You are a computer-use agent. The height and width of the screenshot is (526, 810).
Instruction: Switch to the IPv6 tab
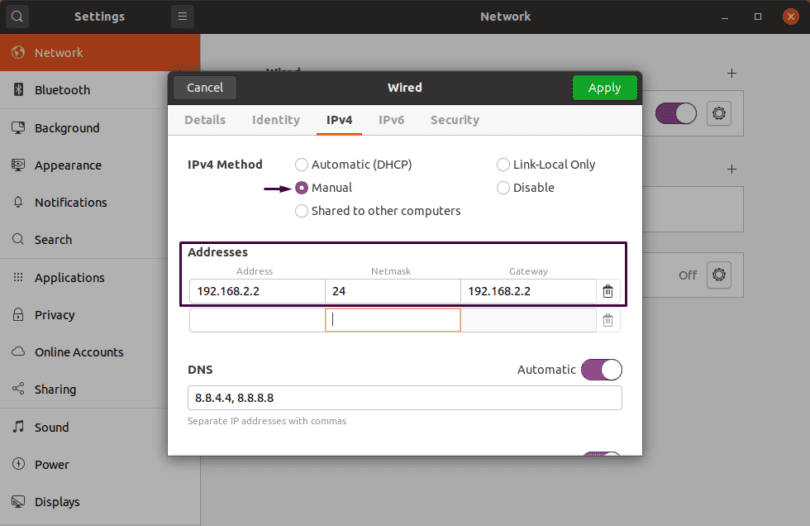[x=391, y=120]
